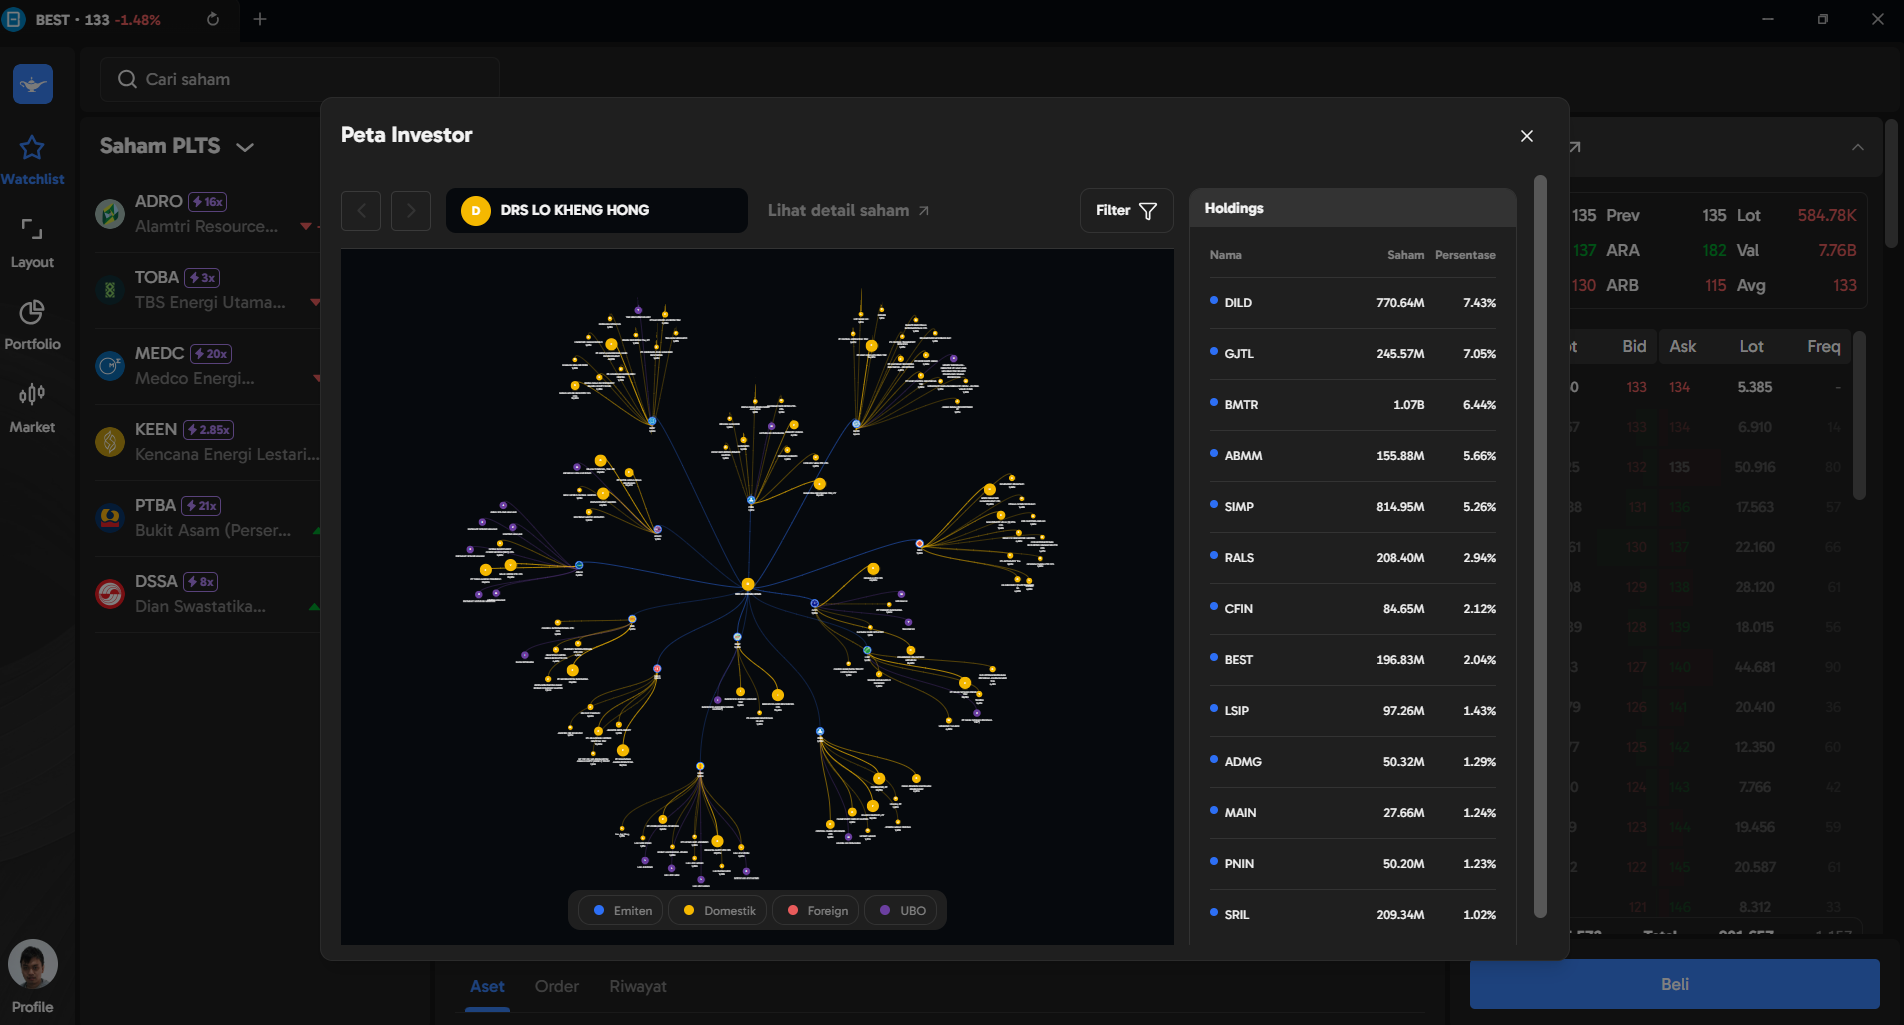Expand the Saham PLTS watchlist dropdown
The height and width of the screenshot is (1025, 1904).
tap(177, 146)
